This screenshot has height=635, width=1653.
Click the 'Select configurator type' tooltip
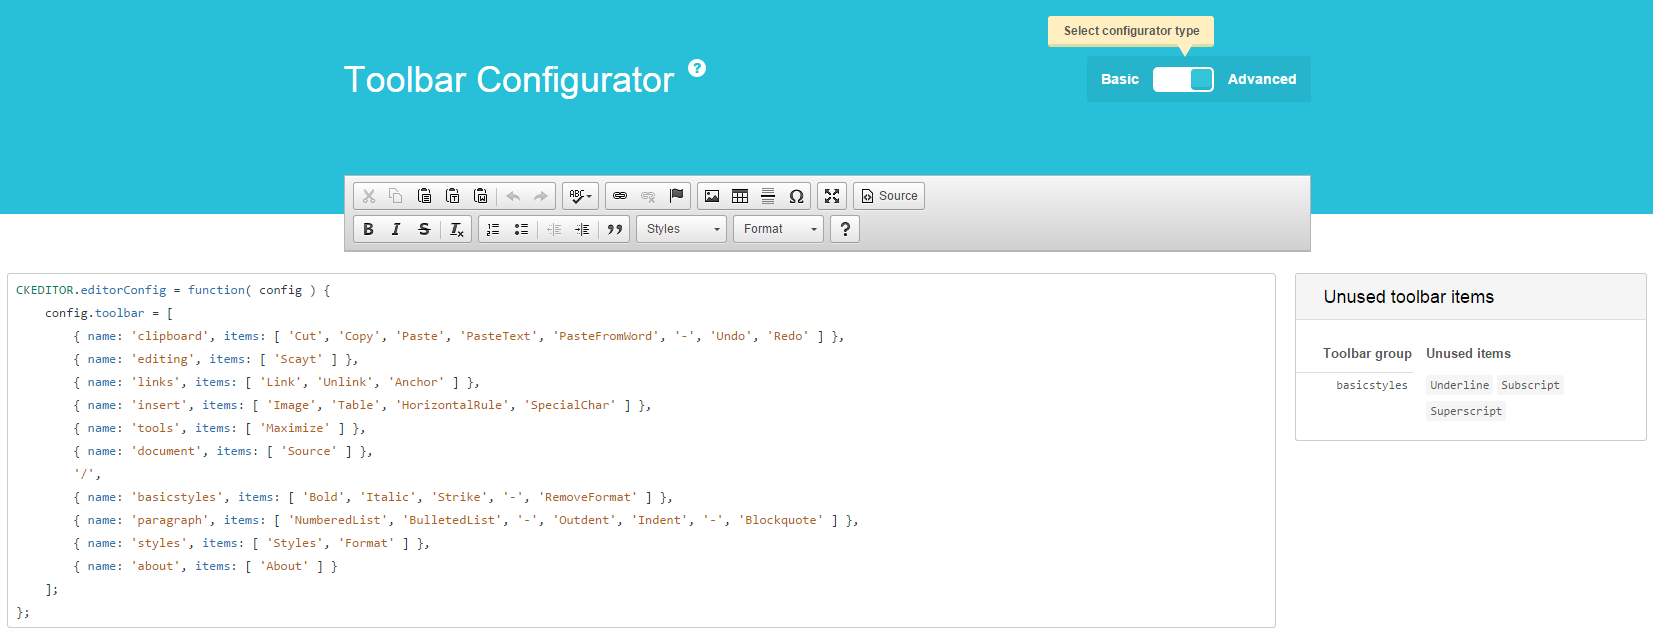tap(1131, 31)
